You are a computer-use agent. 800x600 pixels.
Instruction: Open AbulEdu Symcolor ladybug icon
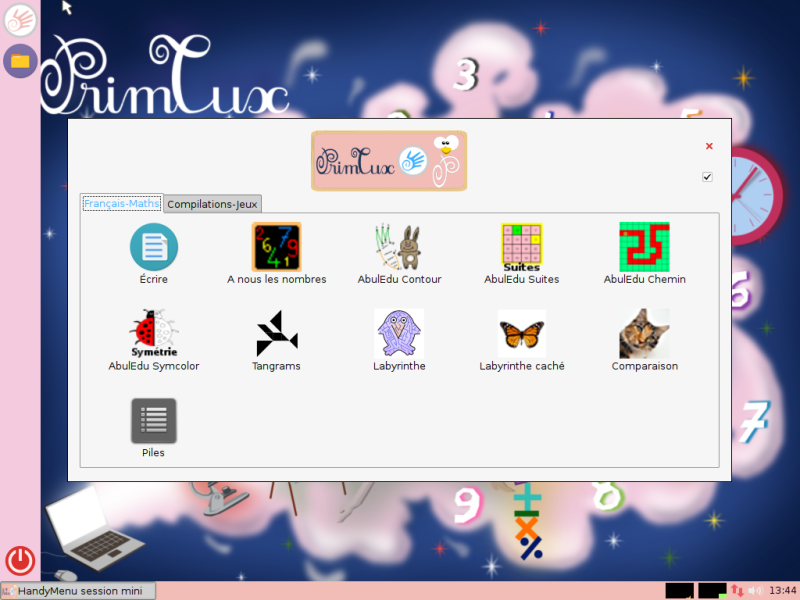(x=154, y=334)
